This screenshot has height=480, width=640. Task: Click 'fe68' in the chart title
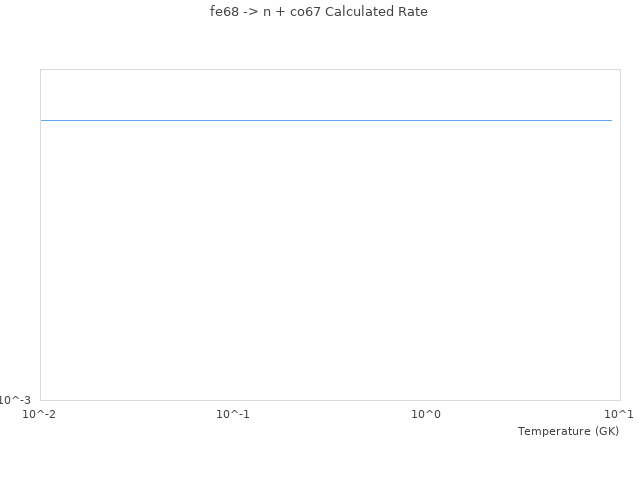pyautogui.click(x=224, y=12)
